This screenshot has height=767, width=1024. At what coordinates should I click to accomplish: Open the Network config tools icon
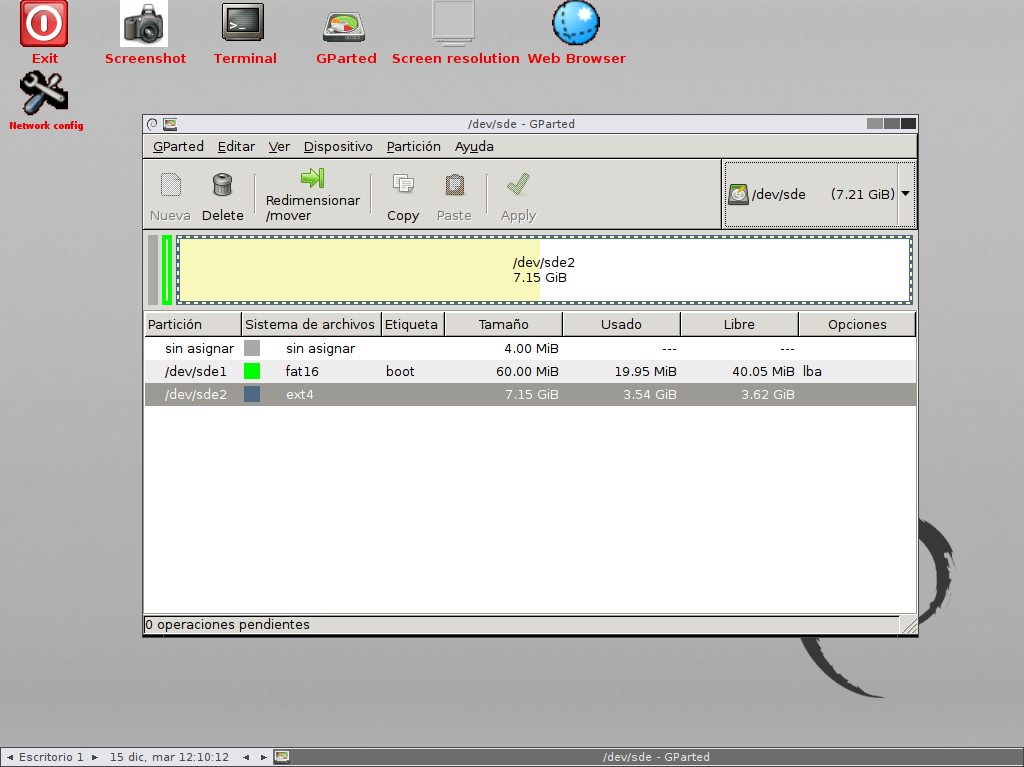pos(44,93)
